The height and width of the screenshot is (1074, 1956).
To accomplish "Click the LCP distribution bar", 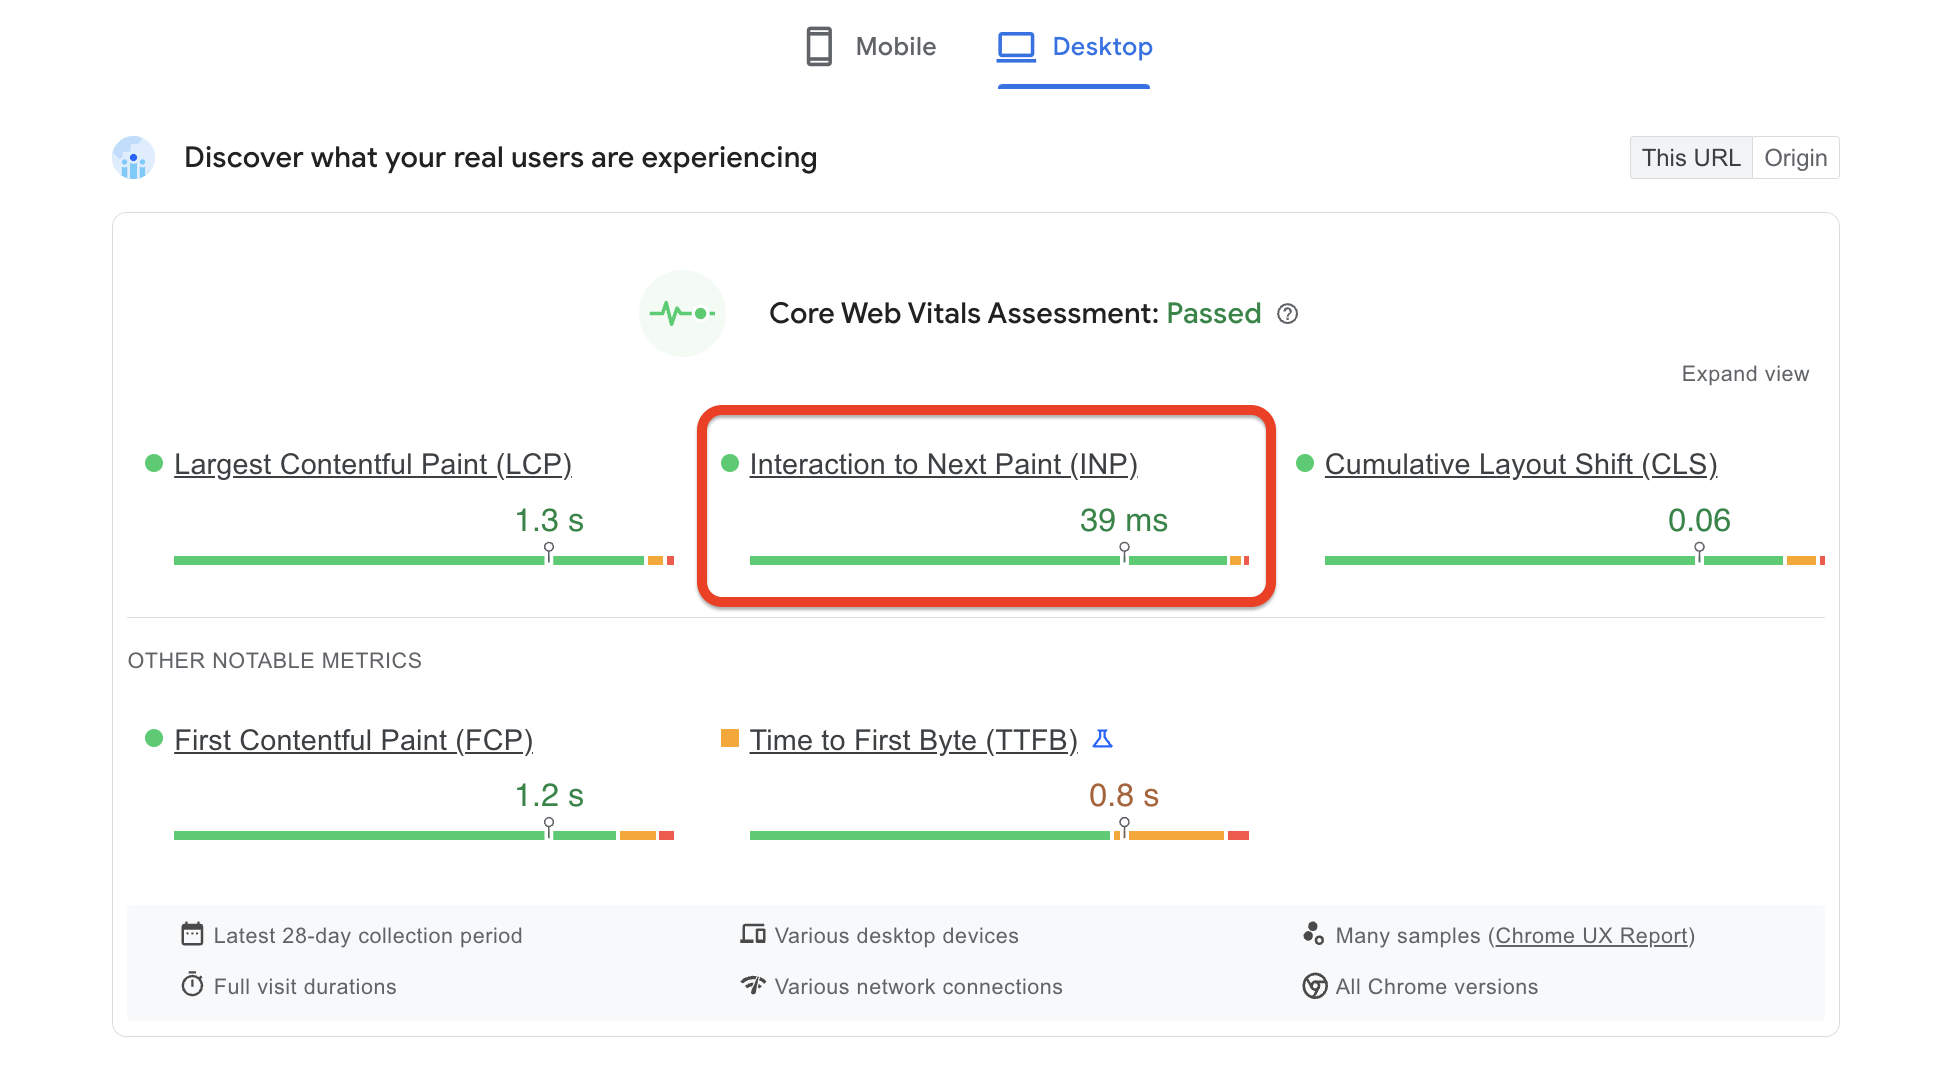I will click(x=424, y=560).
